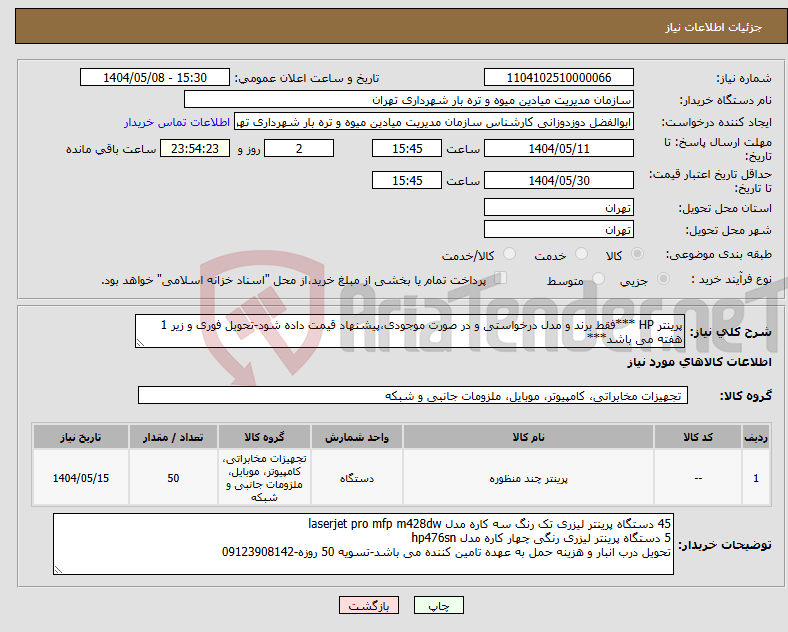Click the تعداد / مقدار column header

coord(173,437)
